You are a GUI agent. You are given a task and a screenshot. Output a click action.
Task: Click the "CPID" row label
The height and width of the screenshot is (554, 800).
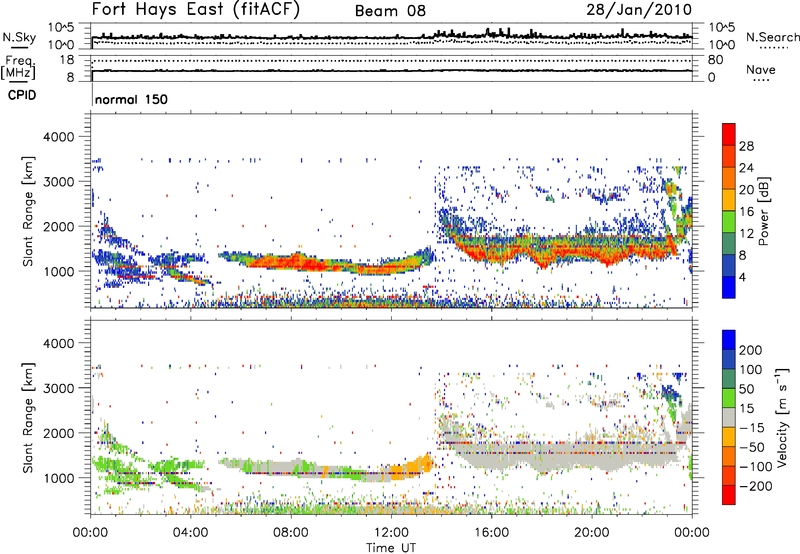pyautogui.click(x=22, y=95)
